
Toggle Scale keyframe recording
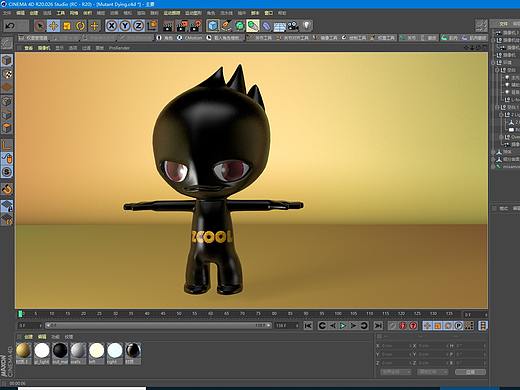coord(438,325)
